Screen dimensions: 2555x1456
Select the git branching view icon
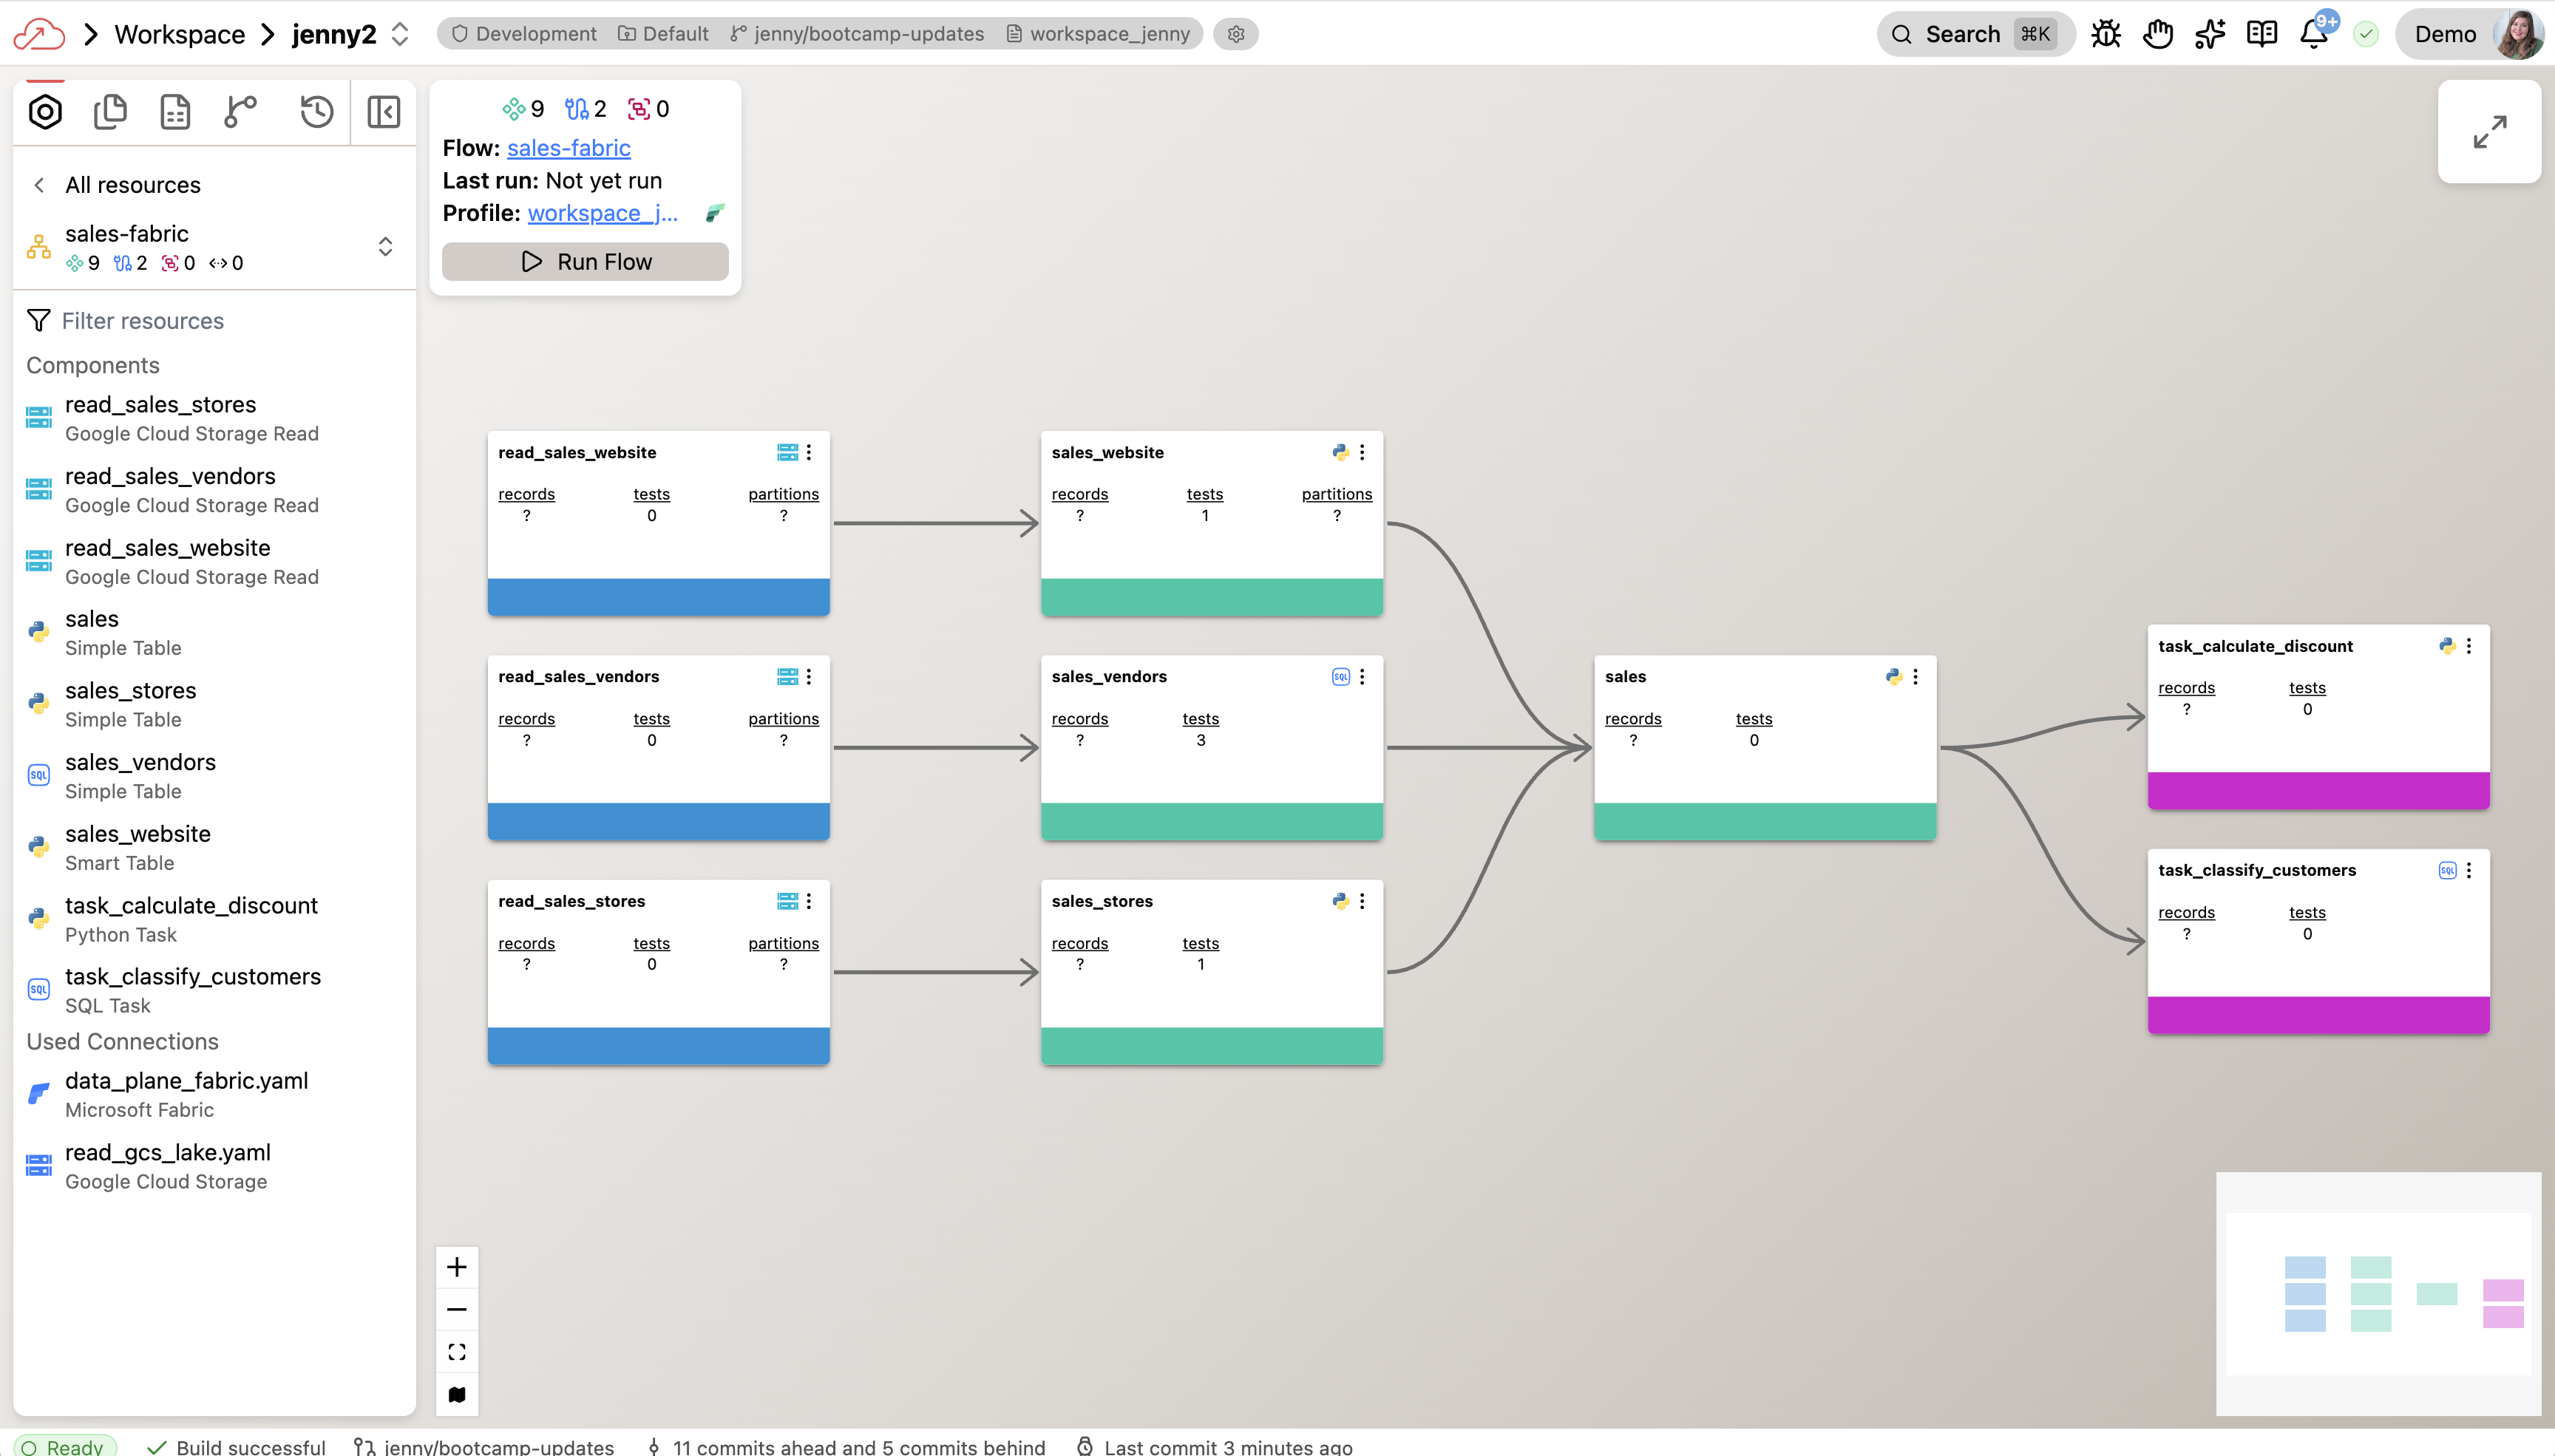240,112
